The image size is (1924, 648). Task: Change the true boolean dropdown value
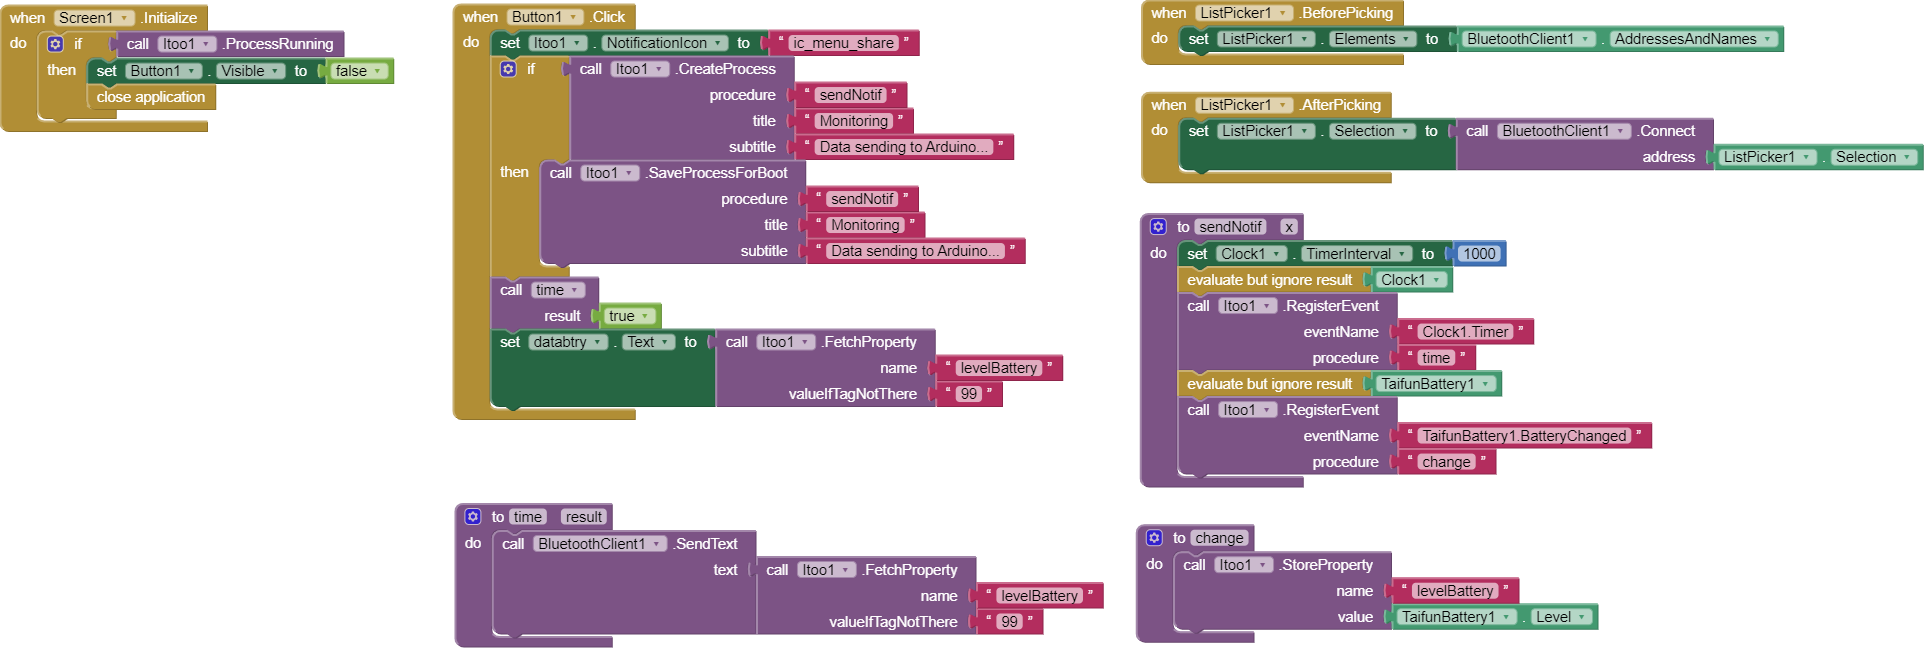[630, 316]
